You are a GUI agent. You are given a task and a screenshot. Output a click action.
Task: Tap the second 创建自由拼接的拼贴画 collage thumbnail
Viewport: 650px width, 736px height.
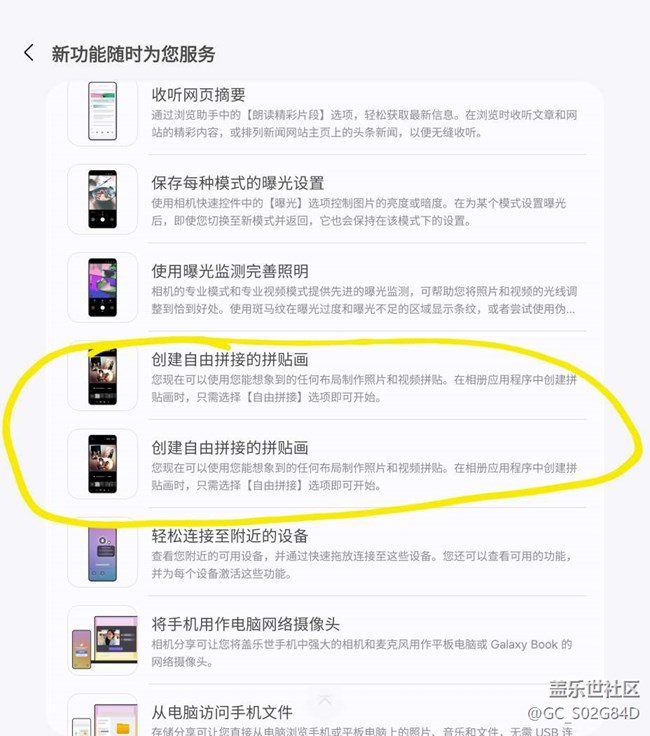coord(102,464)
